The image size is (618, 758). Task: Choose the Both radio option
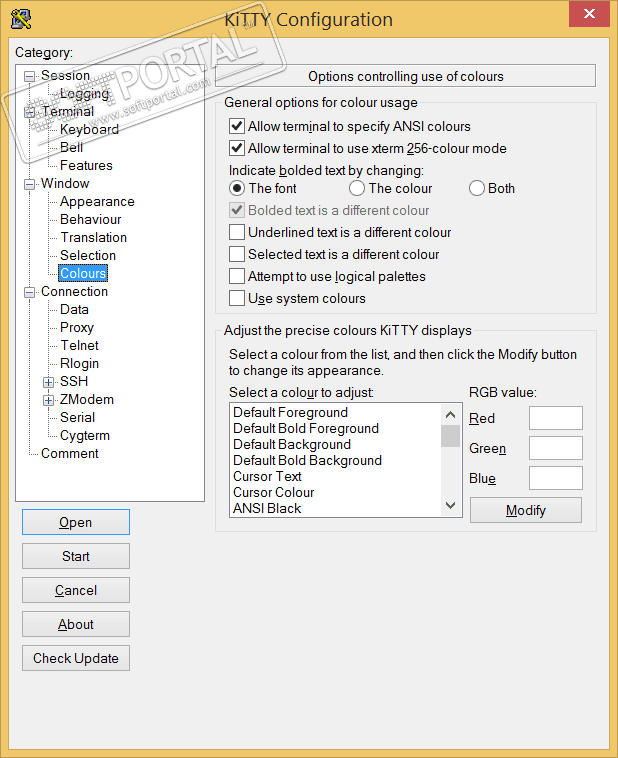(476, 188)
